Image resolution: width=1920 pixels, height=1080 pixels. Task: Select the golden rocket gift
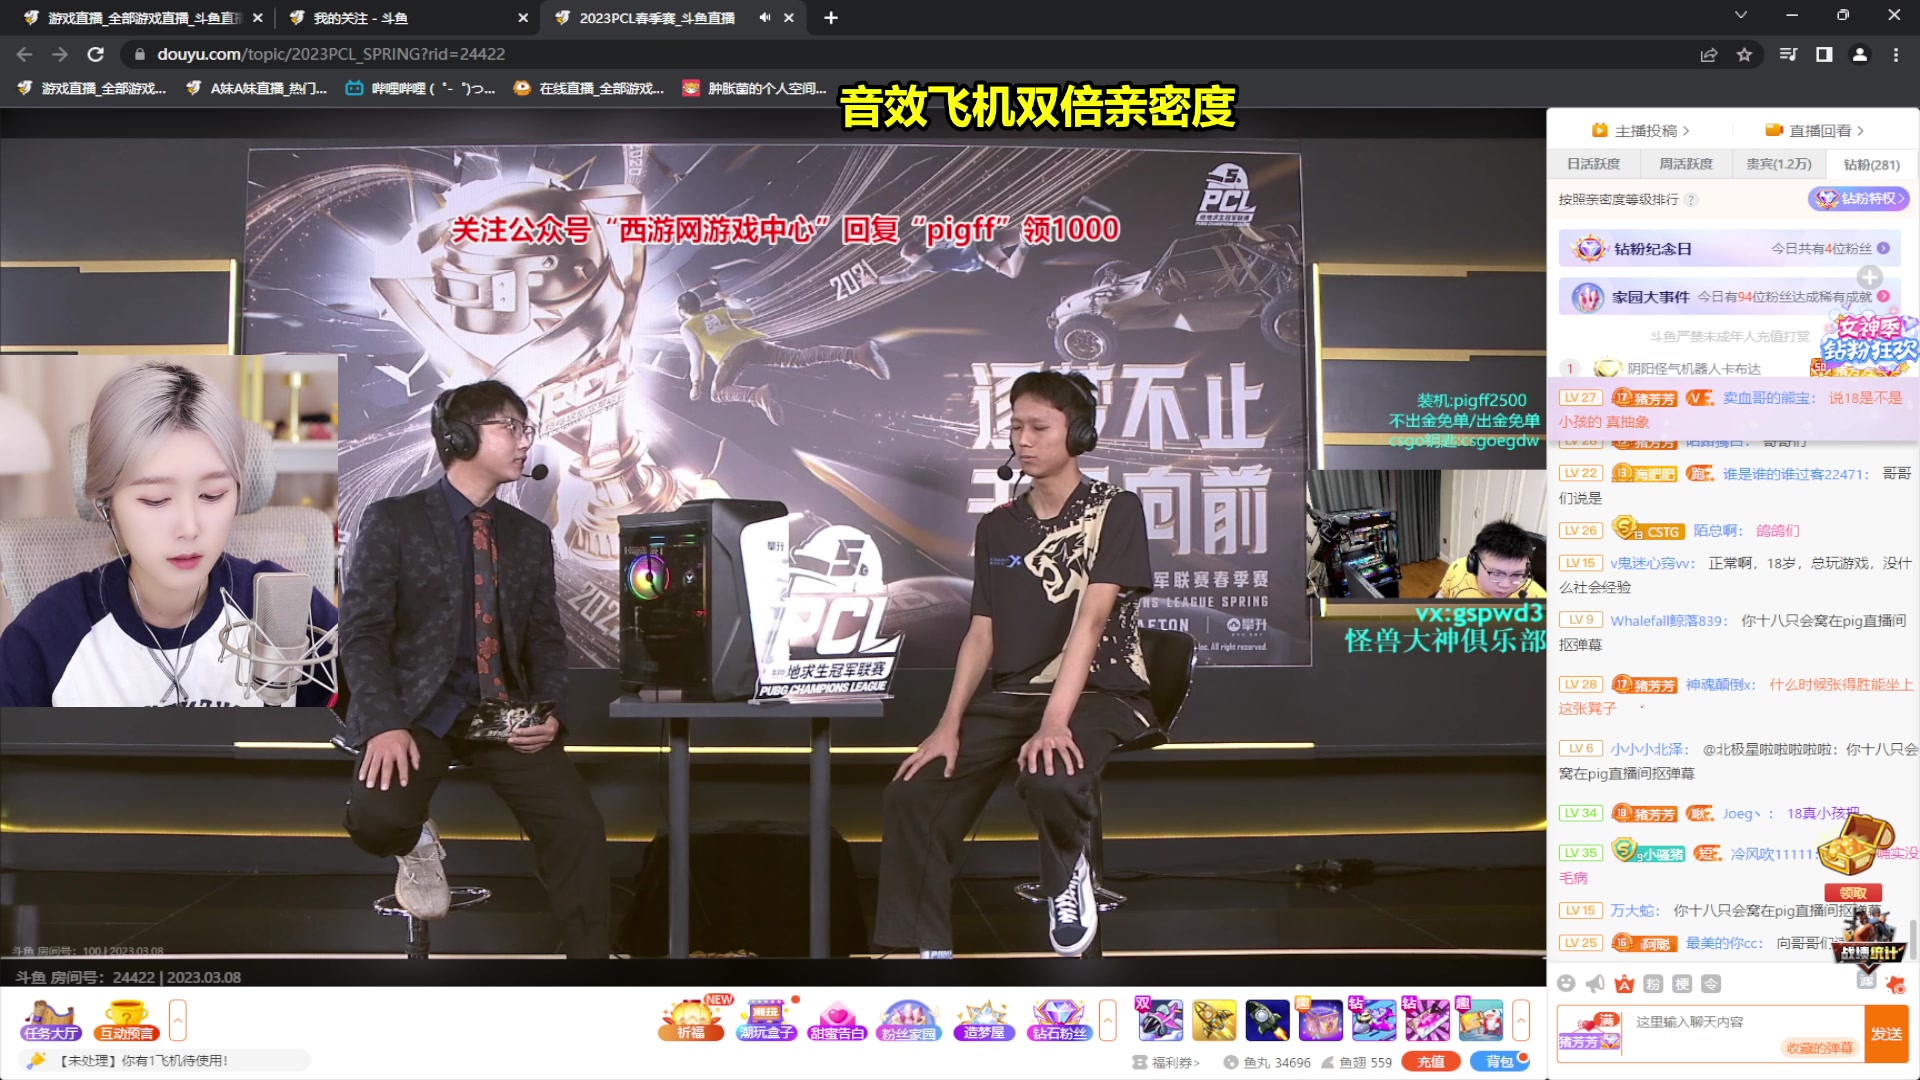(1214, 1019)
